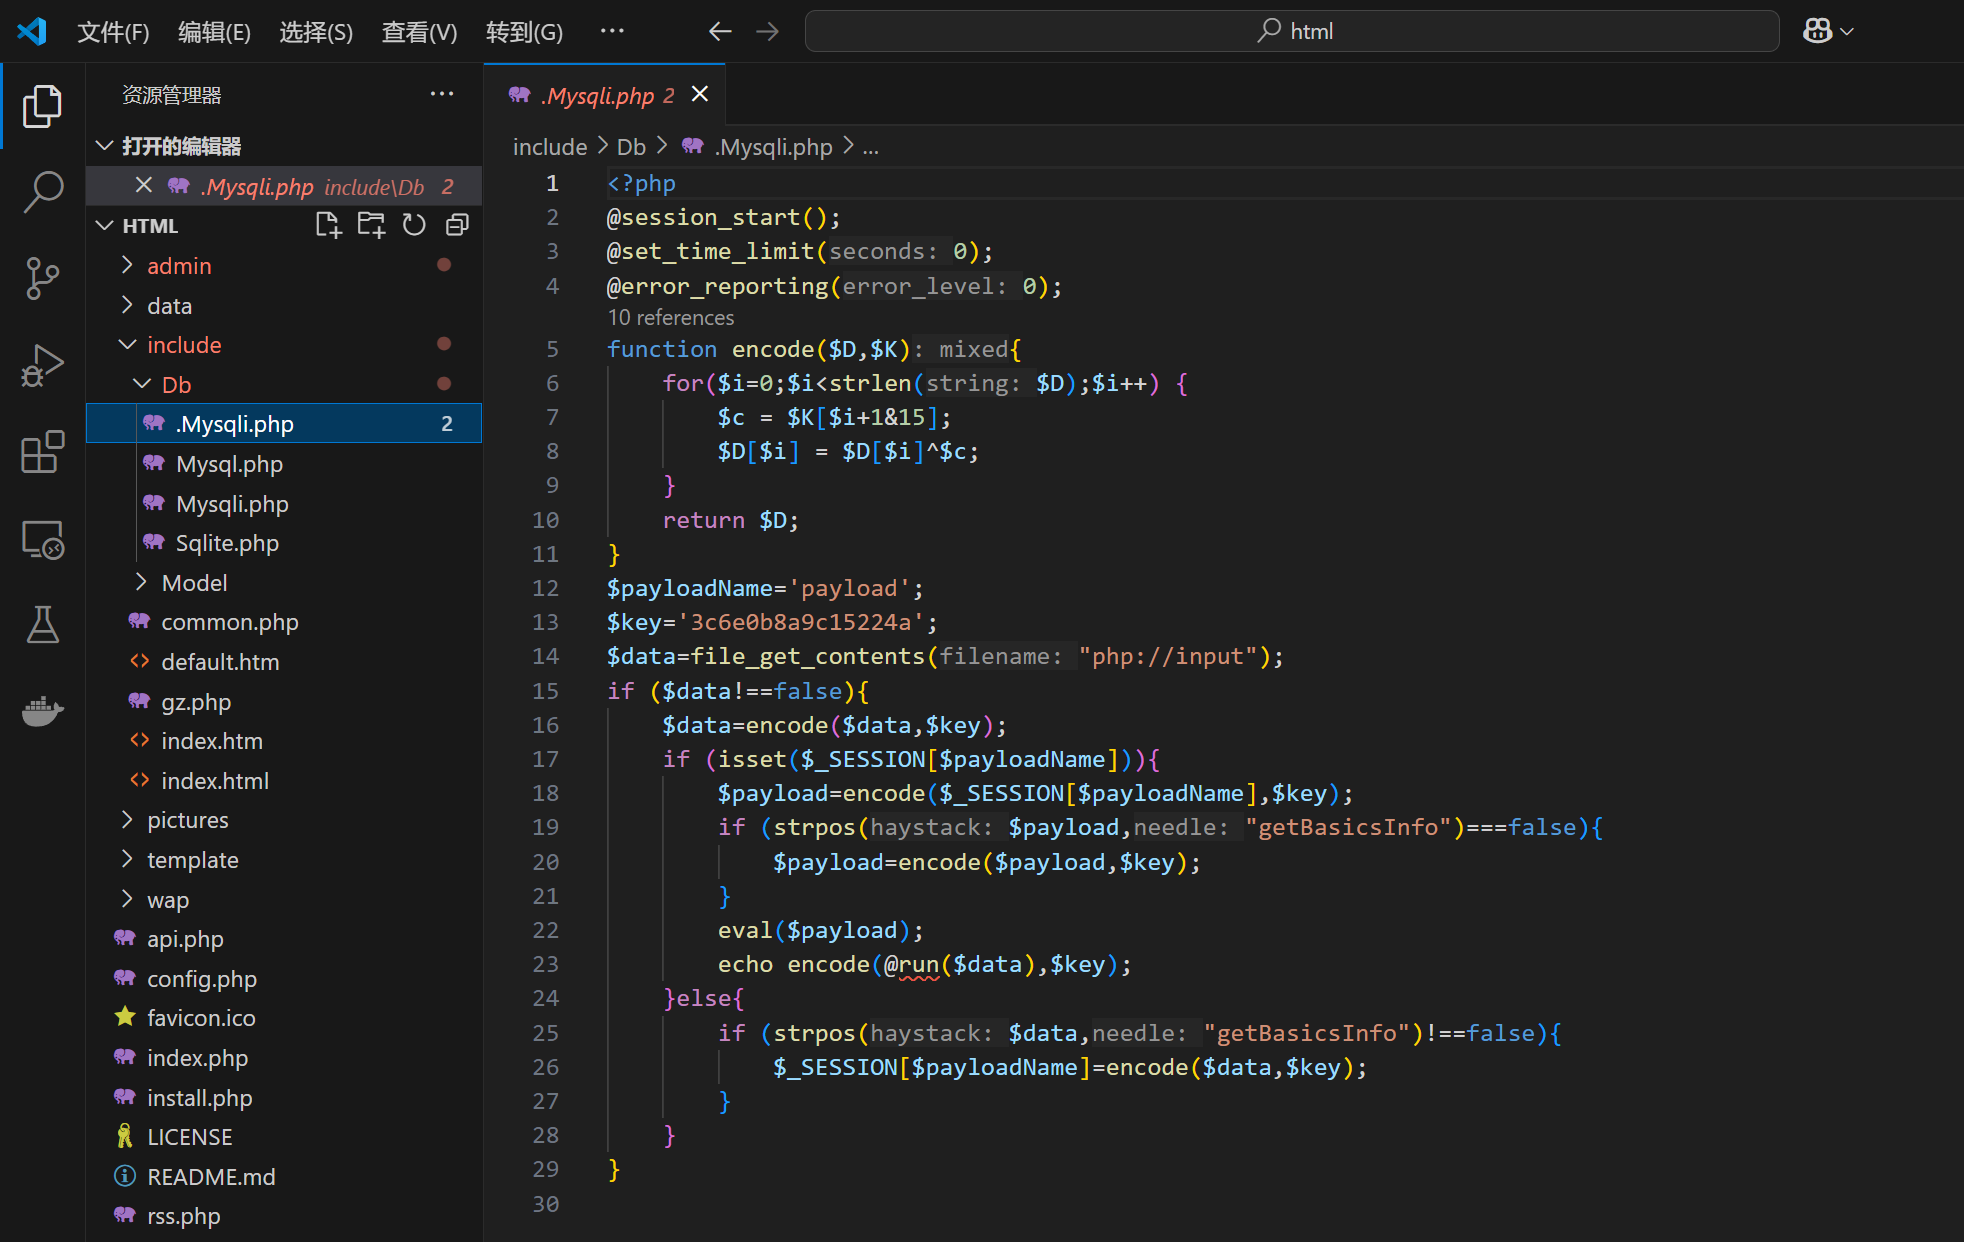Click .Mysqli.php breadcrumb segment
1964x1242 pixels.
(773, 147)
